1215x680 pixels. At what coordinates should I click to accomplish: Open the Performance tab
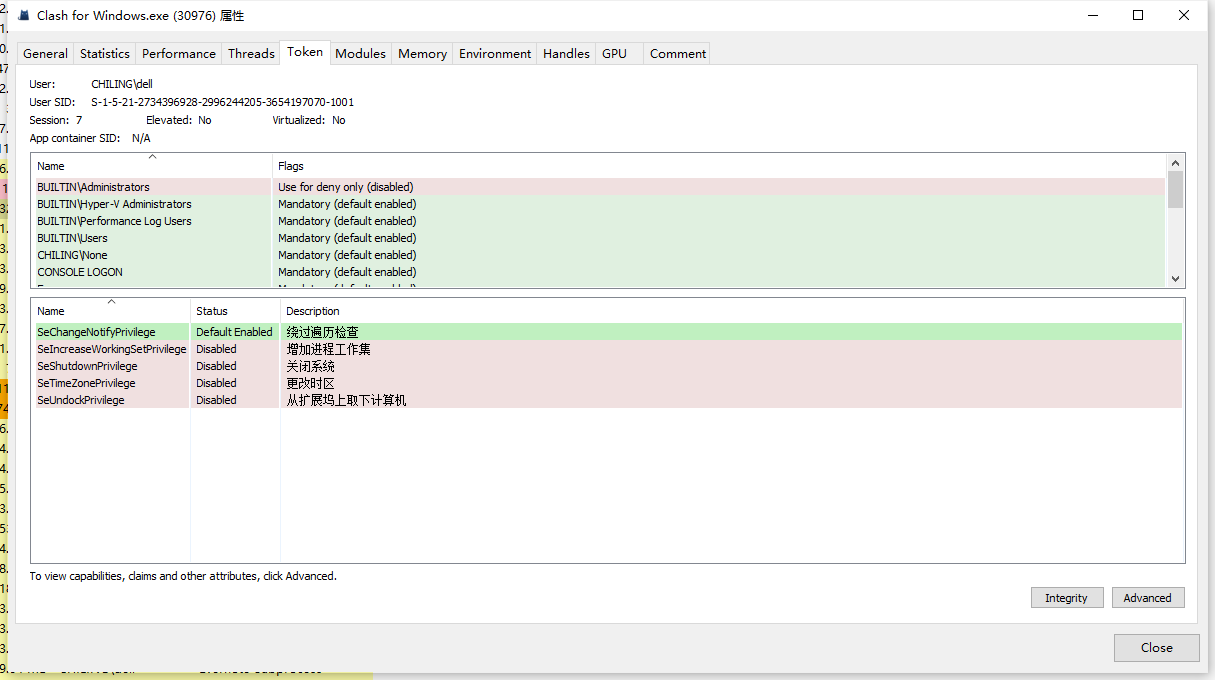pos(179,54)
